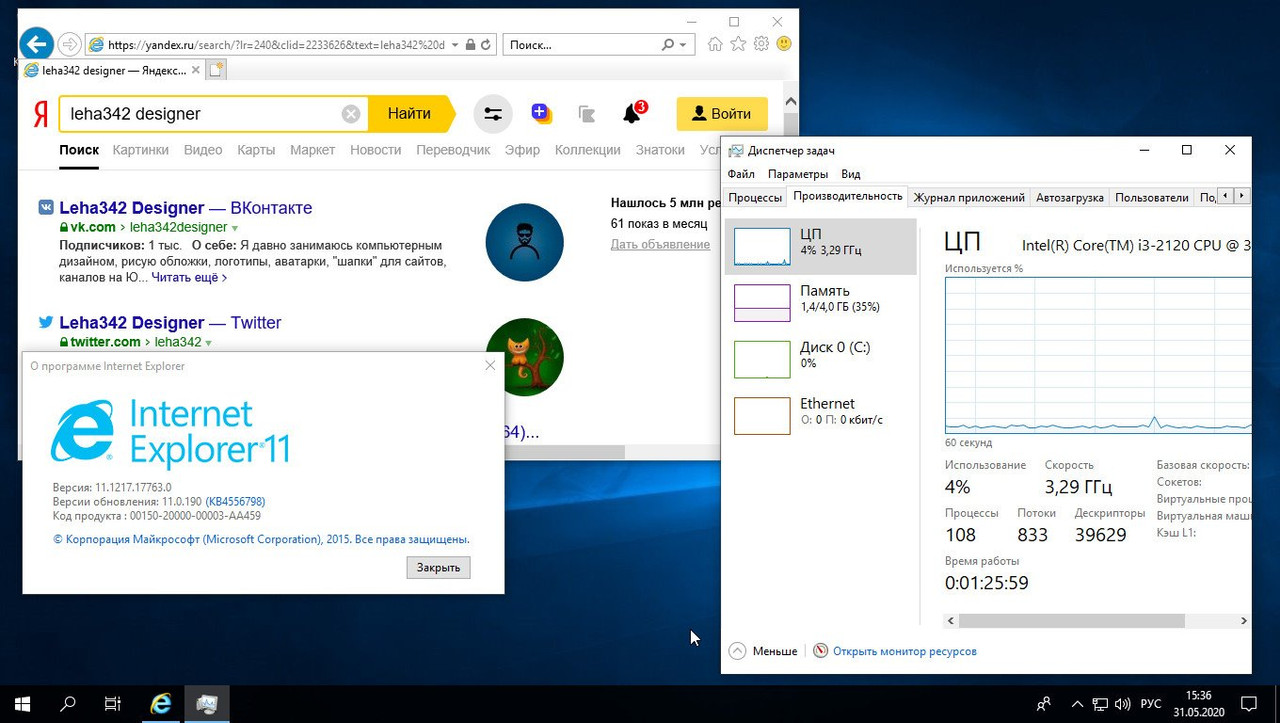The image size is (1280, 723).
Task: Click the Yandex purple plus icon
Action: coord(541,114)
